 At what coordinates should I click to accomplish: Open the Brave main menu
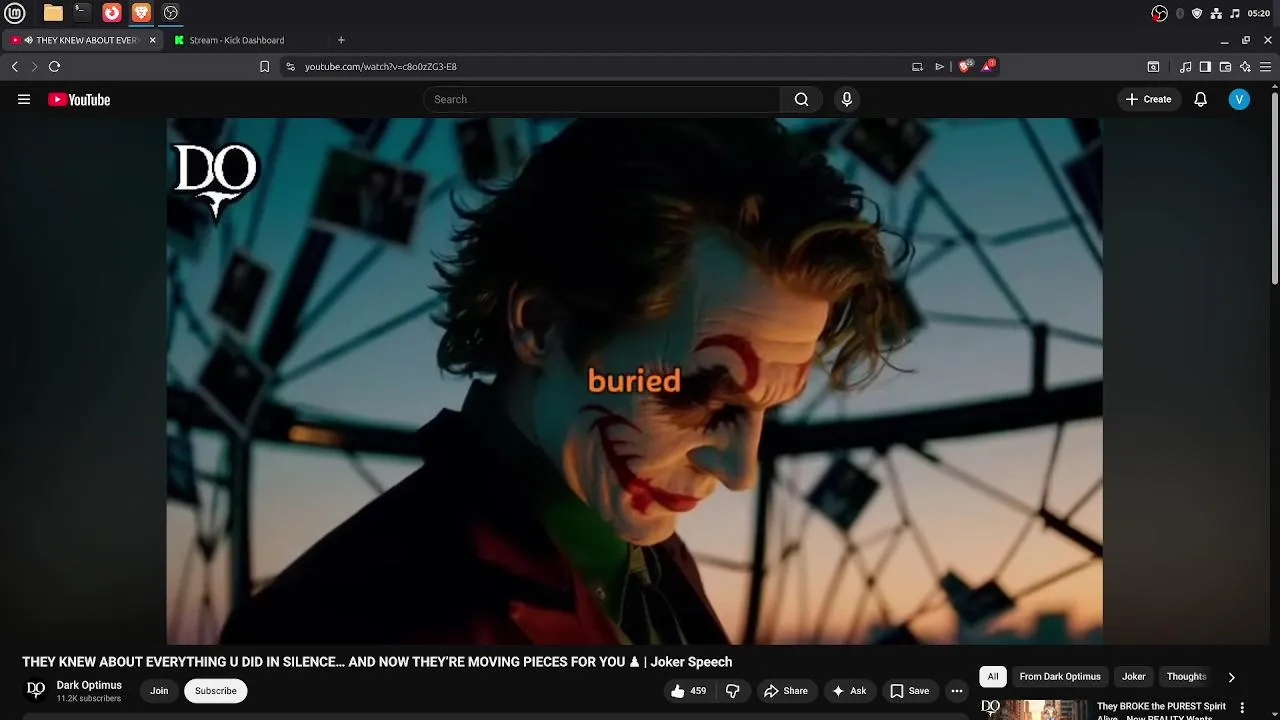point(1265,66)
